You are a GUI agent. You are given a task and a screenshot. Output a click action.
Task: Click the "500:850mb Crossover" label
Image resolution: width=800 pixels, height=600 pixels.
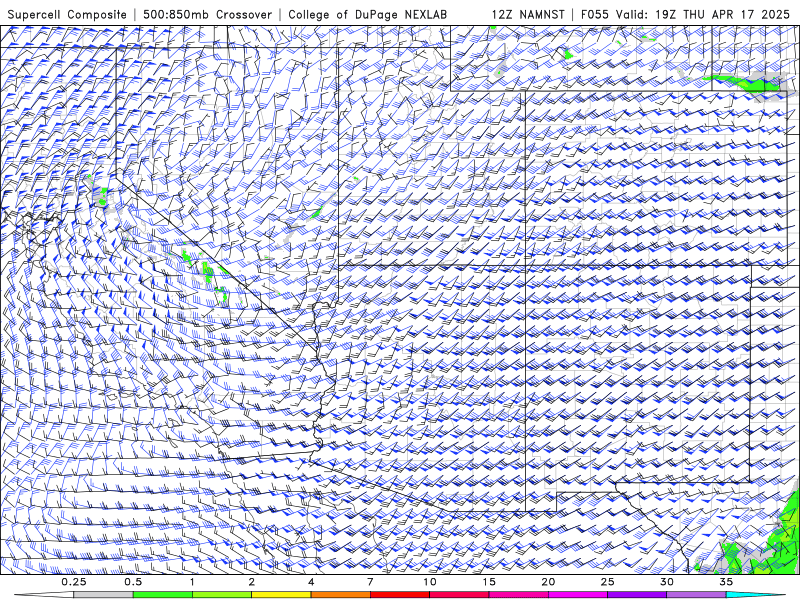click(x=208, y=14)
